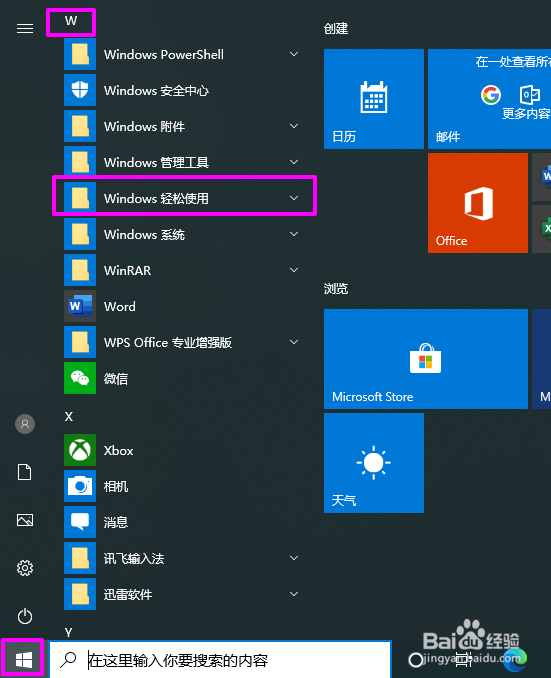Click the Y letter group header
Screen dimensions: 551x678
pyautogui.click(x=69, y=632)
